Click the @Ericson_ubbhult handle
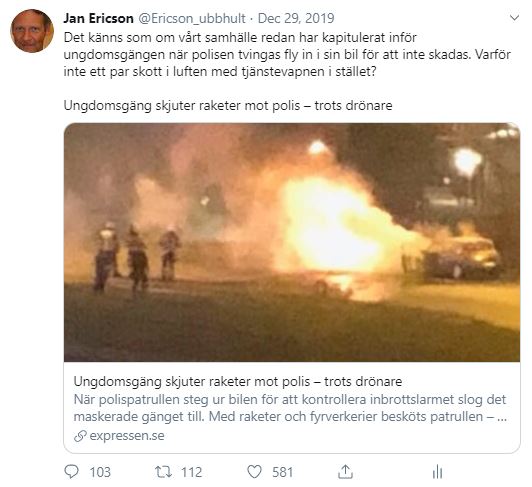This screenshot has height=487, width=532. (x=192, y=18)
